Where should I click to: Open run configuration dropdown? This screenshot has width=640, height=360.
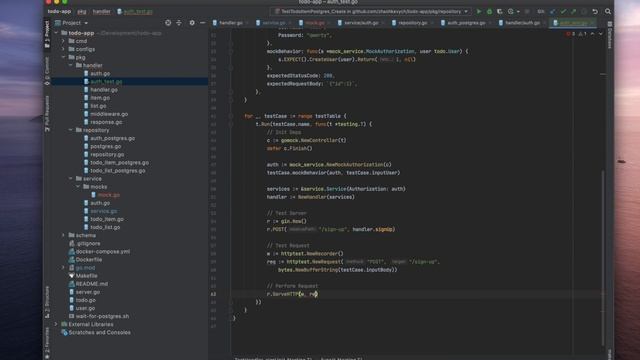[x=371, y=11]
